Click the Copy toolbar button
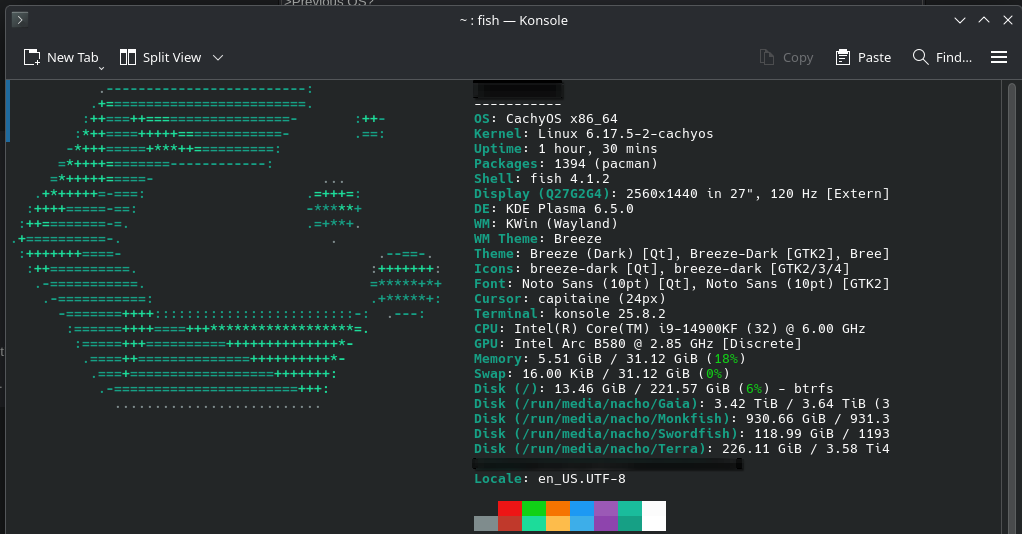 coord(786,57)
